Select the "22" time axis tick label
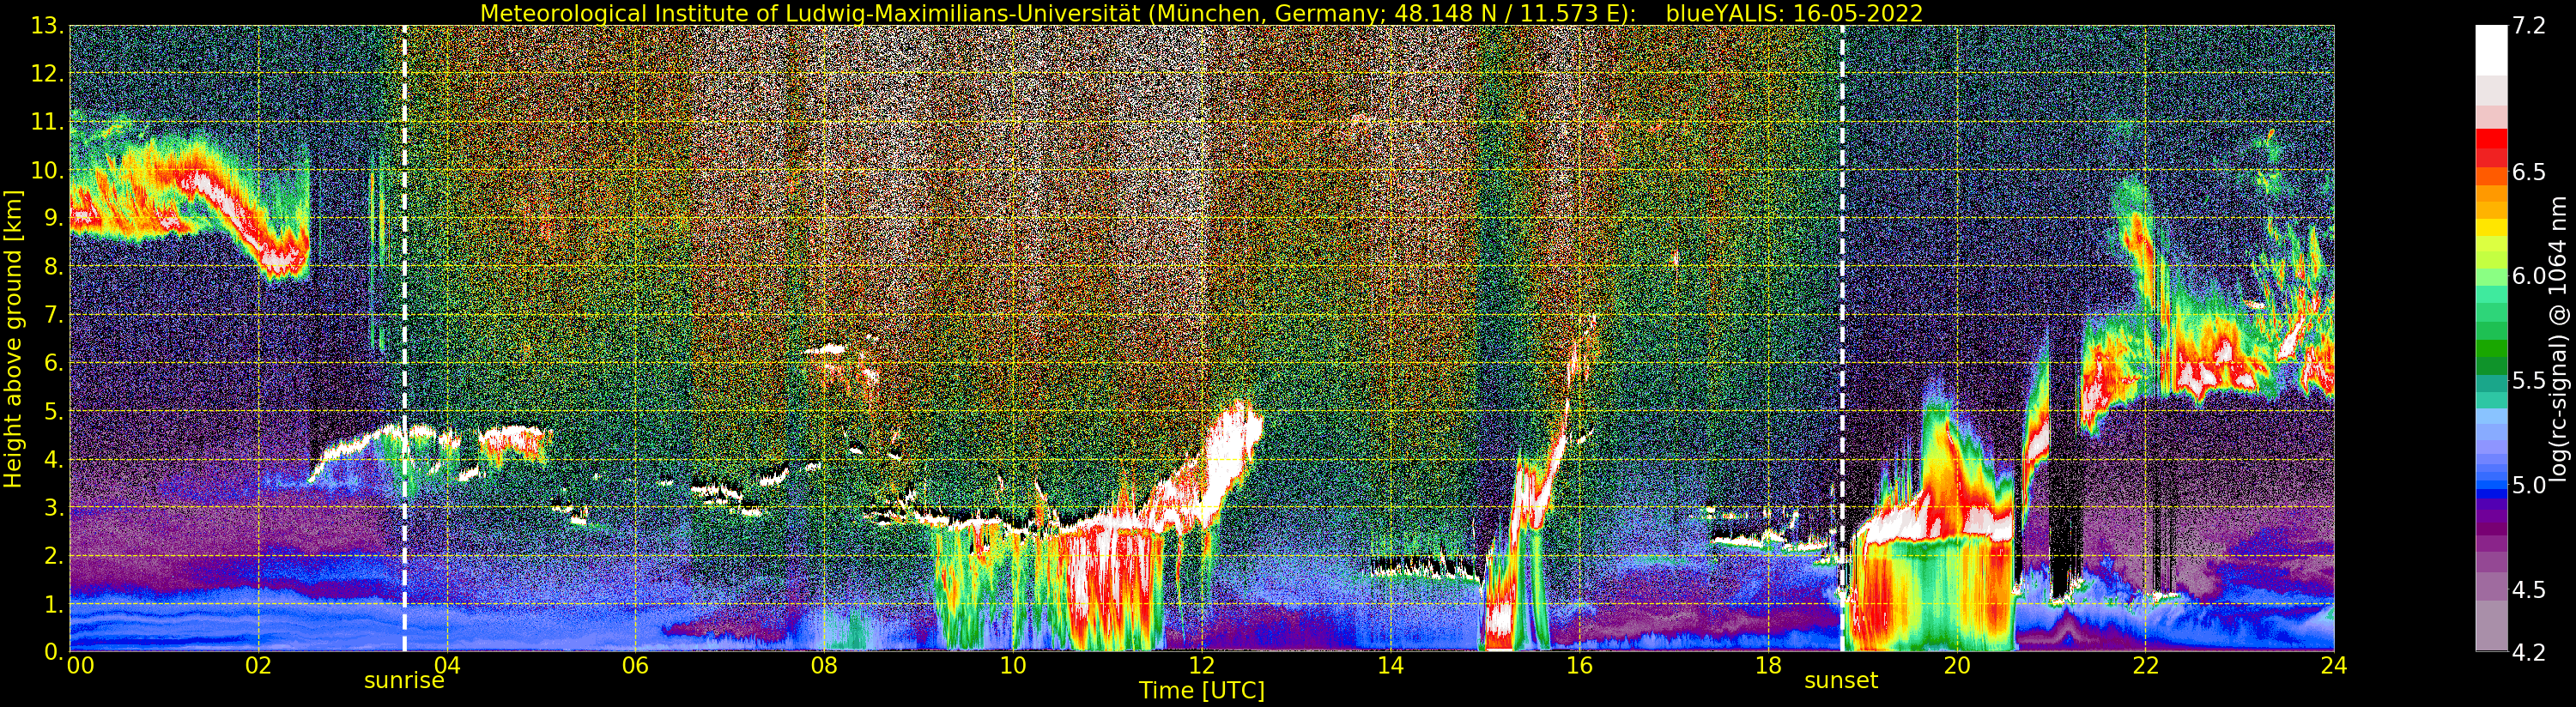The height and width of the screenshot is (707, 2576). pyautogui.click(x=2145, y=665)
